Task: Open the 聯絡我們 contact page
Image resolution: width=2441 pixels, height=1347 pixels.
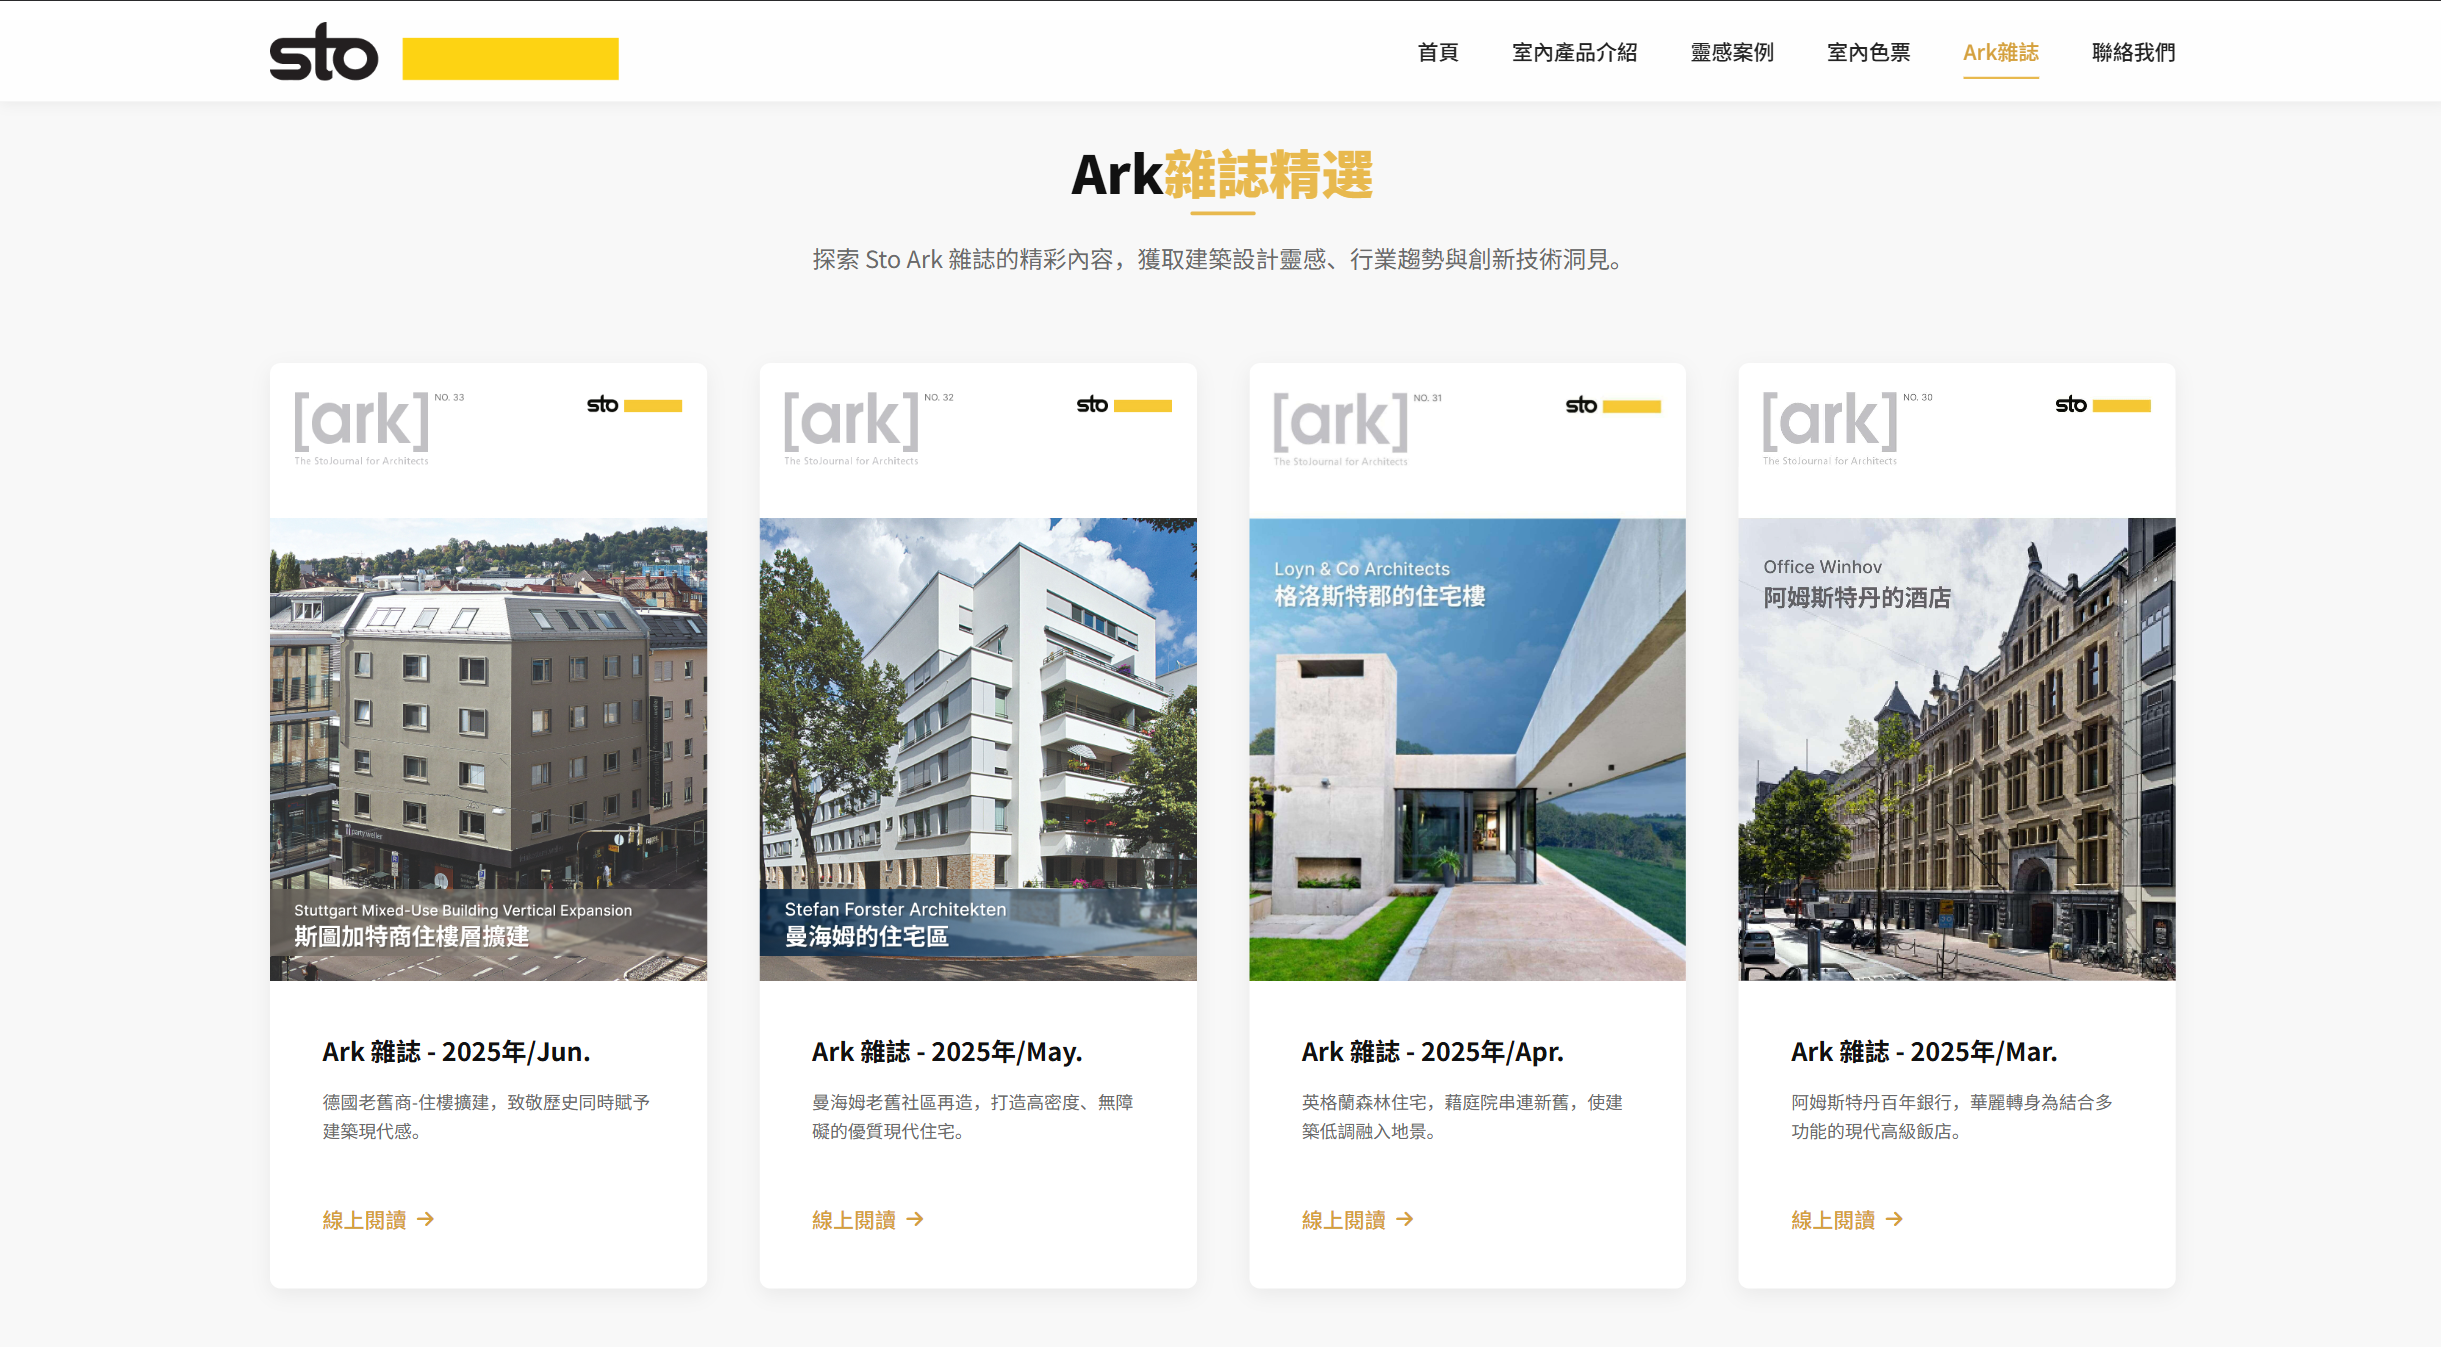Action: pos(2133,52)
